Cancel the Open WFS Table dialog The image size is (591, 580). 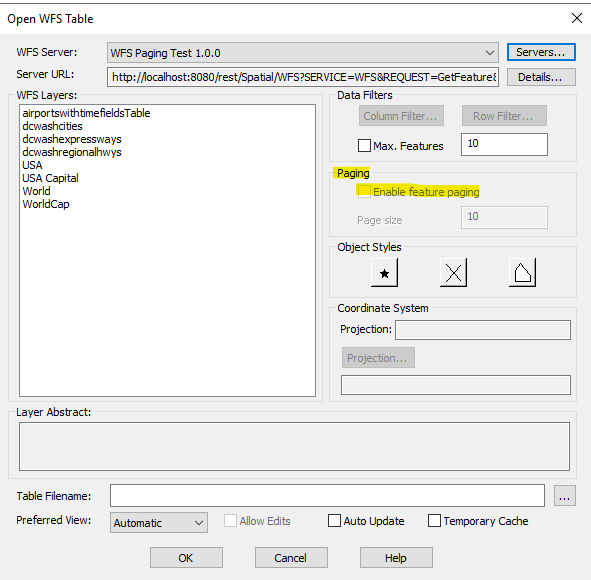(291, 558)
